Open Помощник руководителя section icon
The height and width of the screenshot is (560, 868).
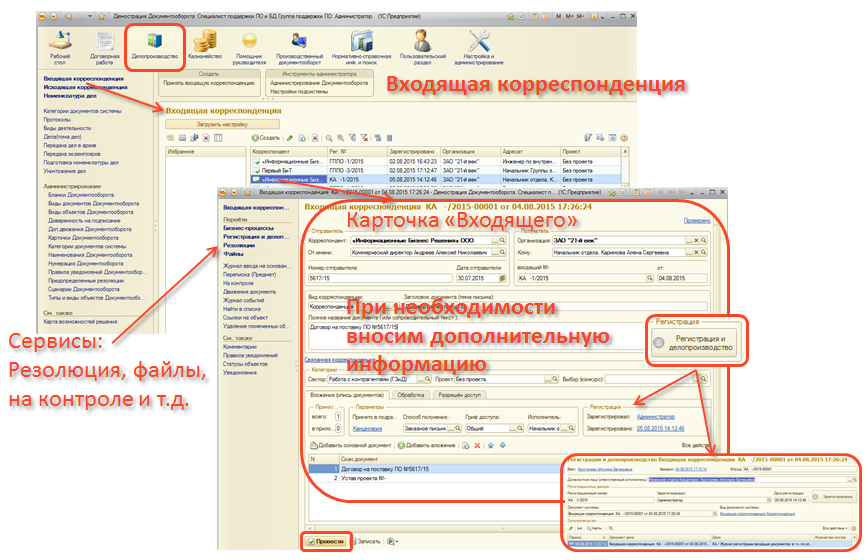pos(251,47)
